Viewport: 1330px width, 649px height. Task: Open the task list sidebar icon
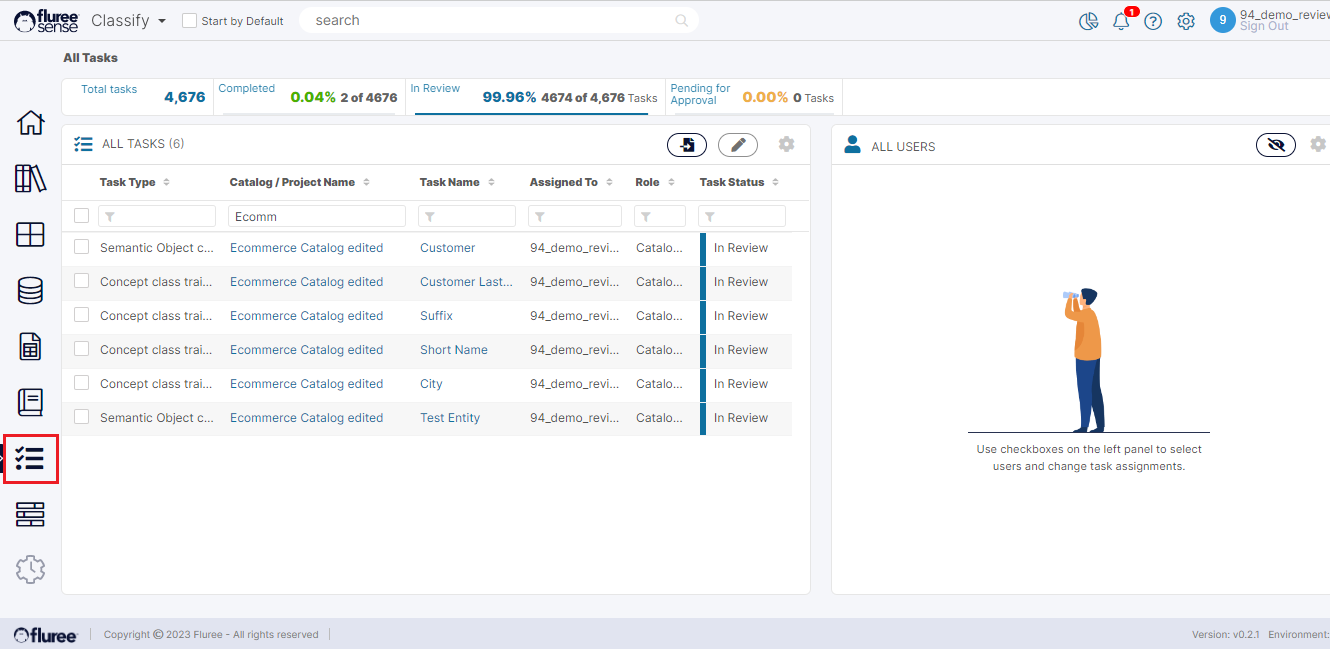31,459
